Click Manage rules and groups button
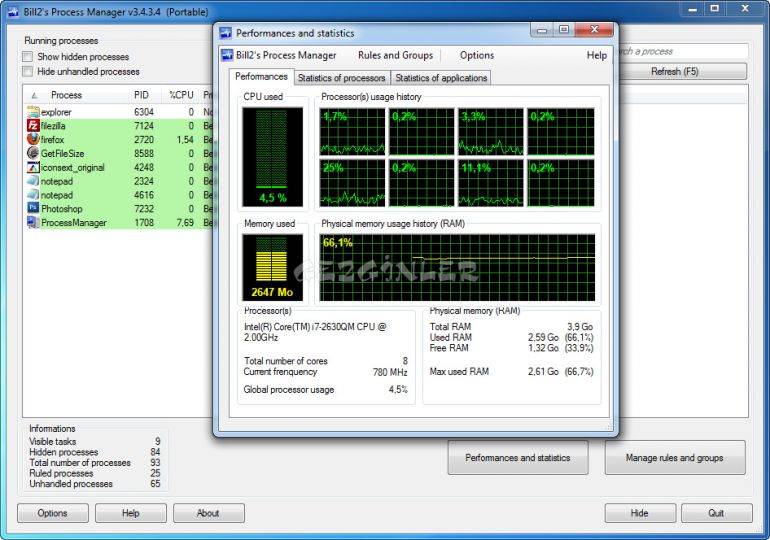Image resolution: width=770 pixels, height=540 pixels. 675,458
